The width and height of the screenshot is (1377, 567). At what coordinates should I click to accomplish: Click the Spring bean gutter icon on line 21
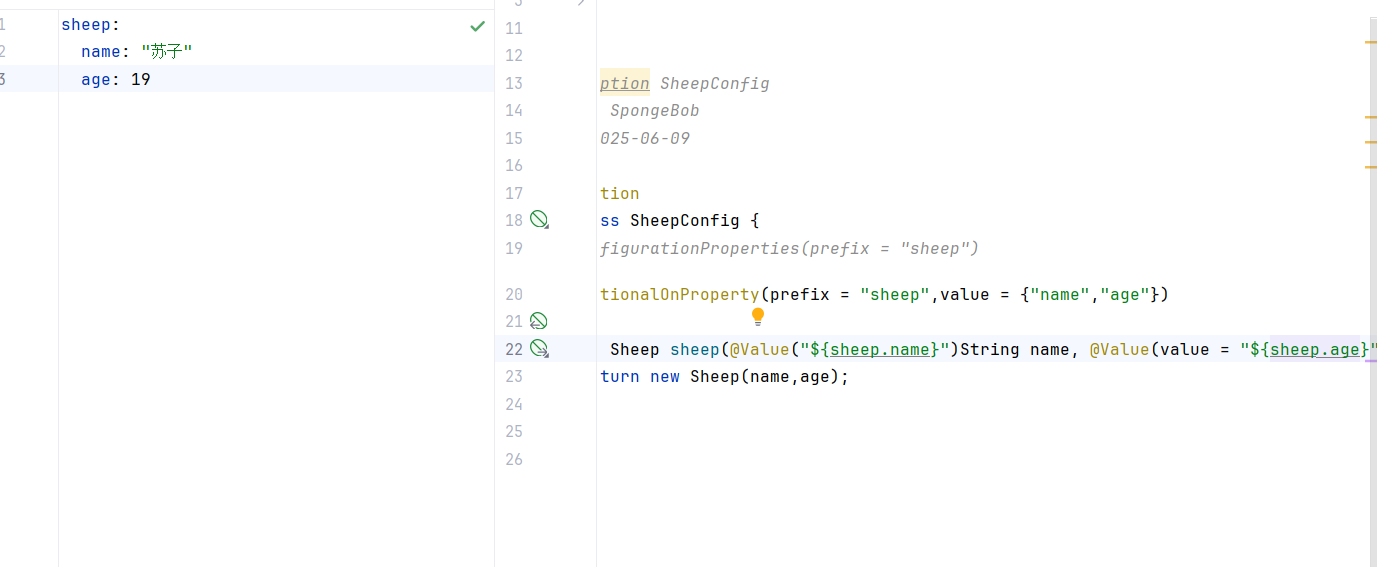538,321
